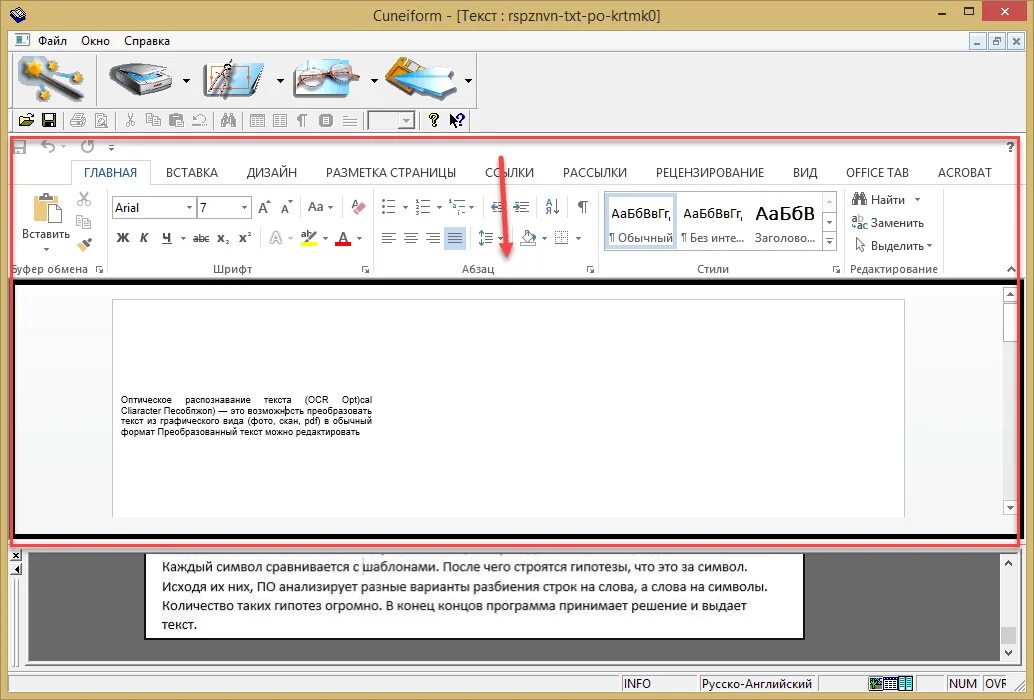
Task: Expand the scanner icon dropdown arrow
Action: coord(186,81)
